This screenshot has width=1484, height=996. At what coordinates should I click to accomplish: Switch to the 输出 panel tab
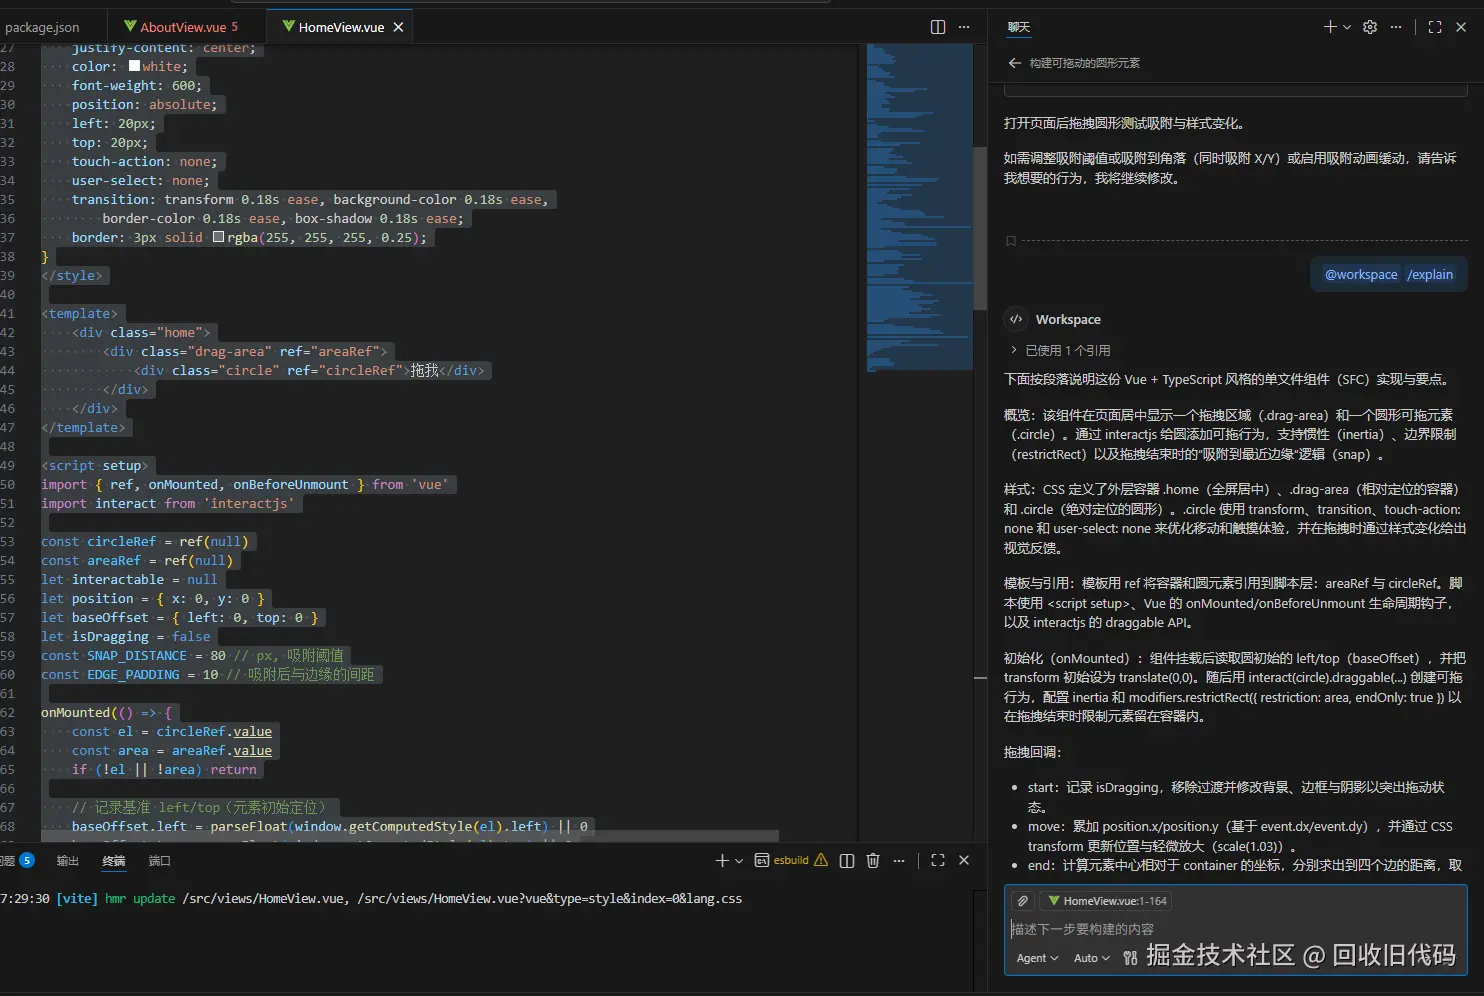pos(67,860)
